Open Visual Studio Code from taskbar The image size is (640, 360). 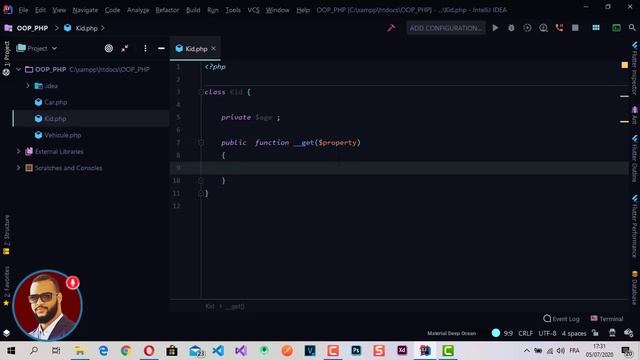coord(218,351)
